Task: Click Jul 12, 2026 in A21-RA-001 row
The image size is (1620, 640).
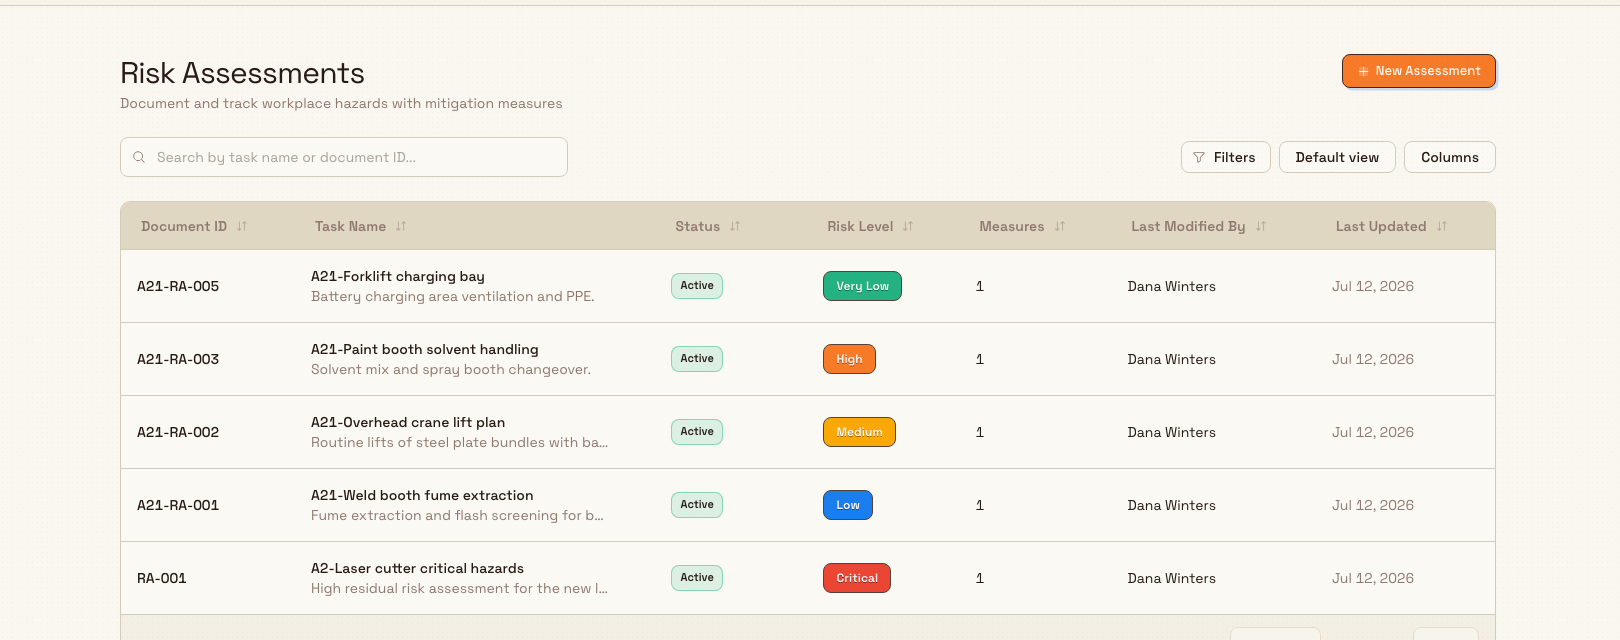Action: coord(1373,505)
